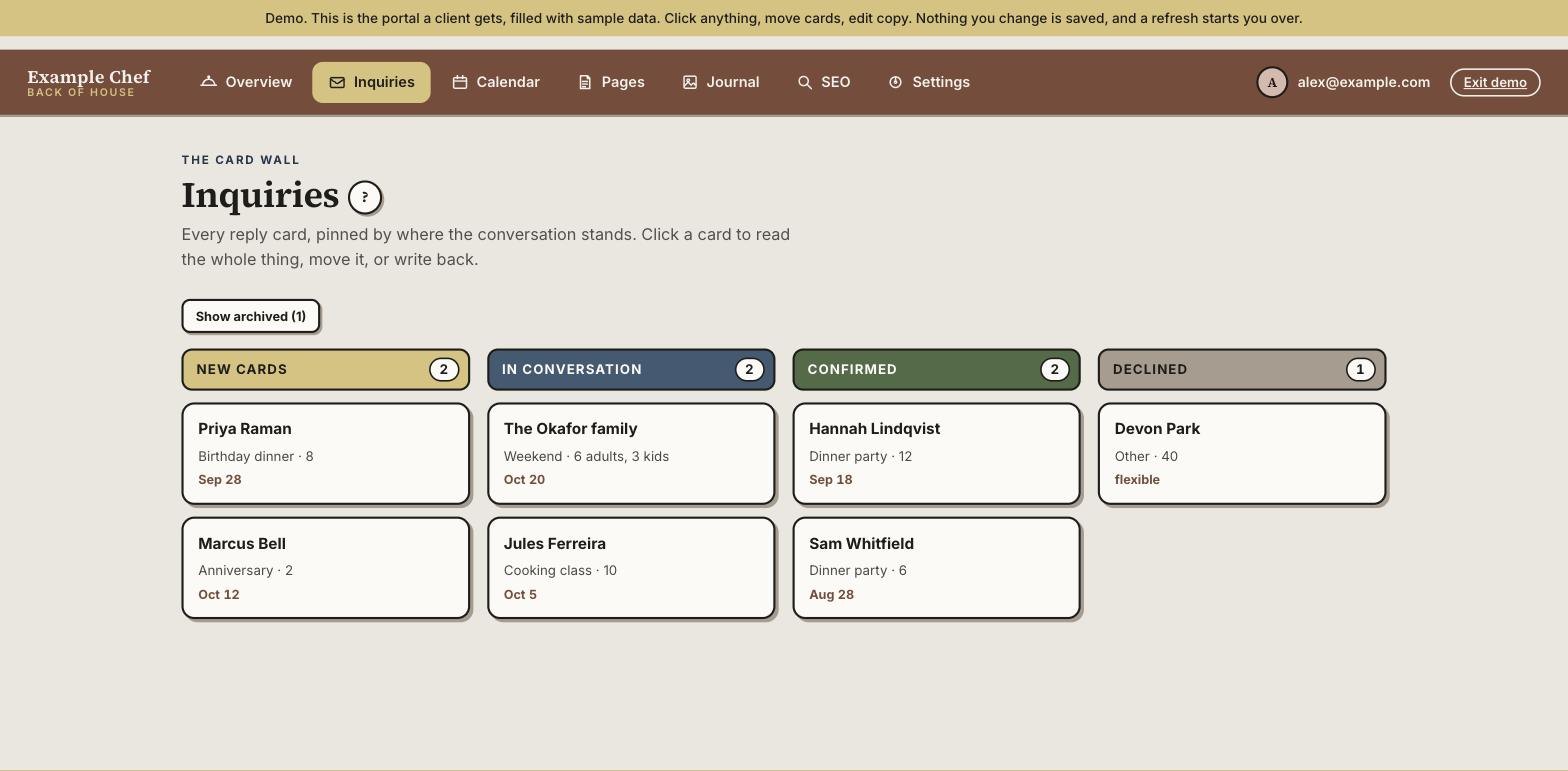Click the Calendar icon in navigation

(x=460, y=82)
